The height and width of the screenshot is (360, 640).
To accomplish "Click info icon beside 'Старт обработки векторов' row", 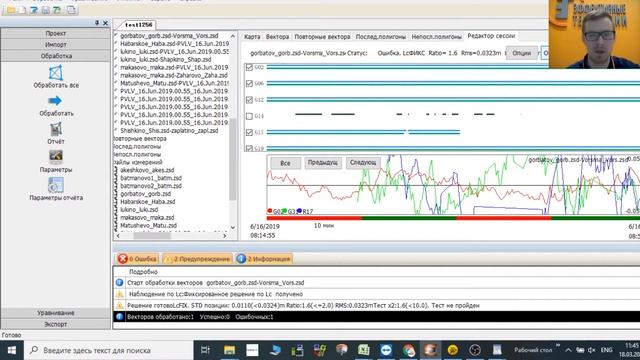I will coord(120,282).
